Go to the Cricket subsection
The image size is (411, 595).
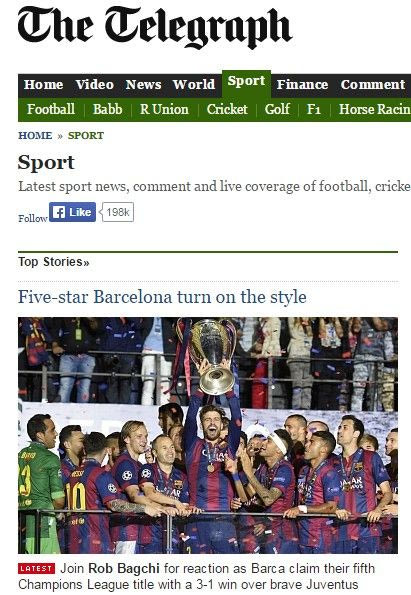coord(227,110)
